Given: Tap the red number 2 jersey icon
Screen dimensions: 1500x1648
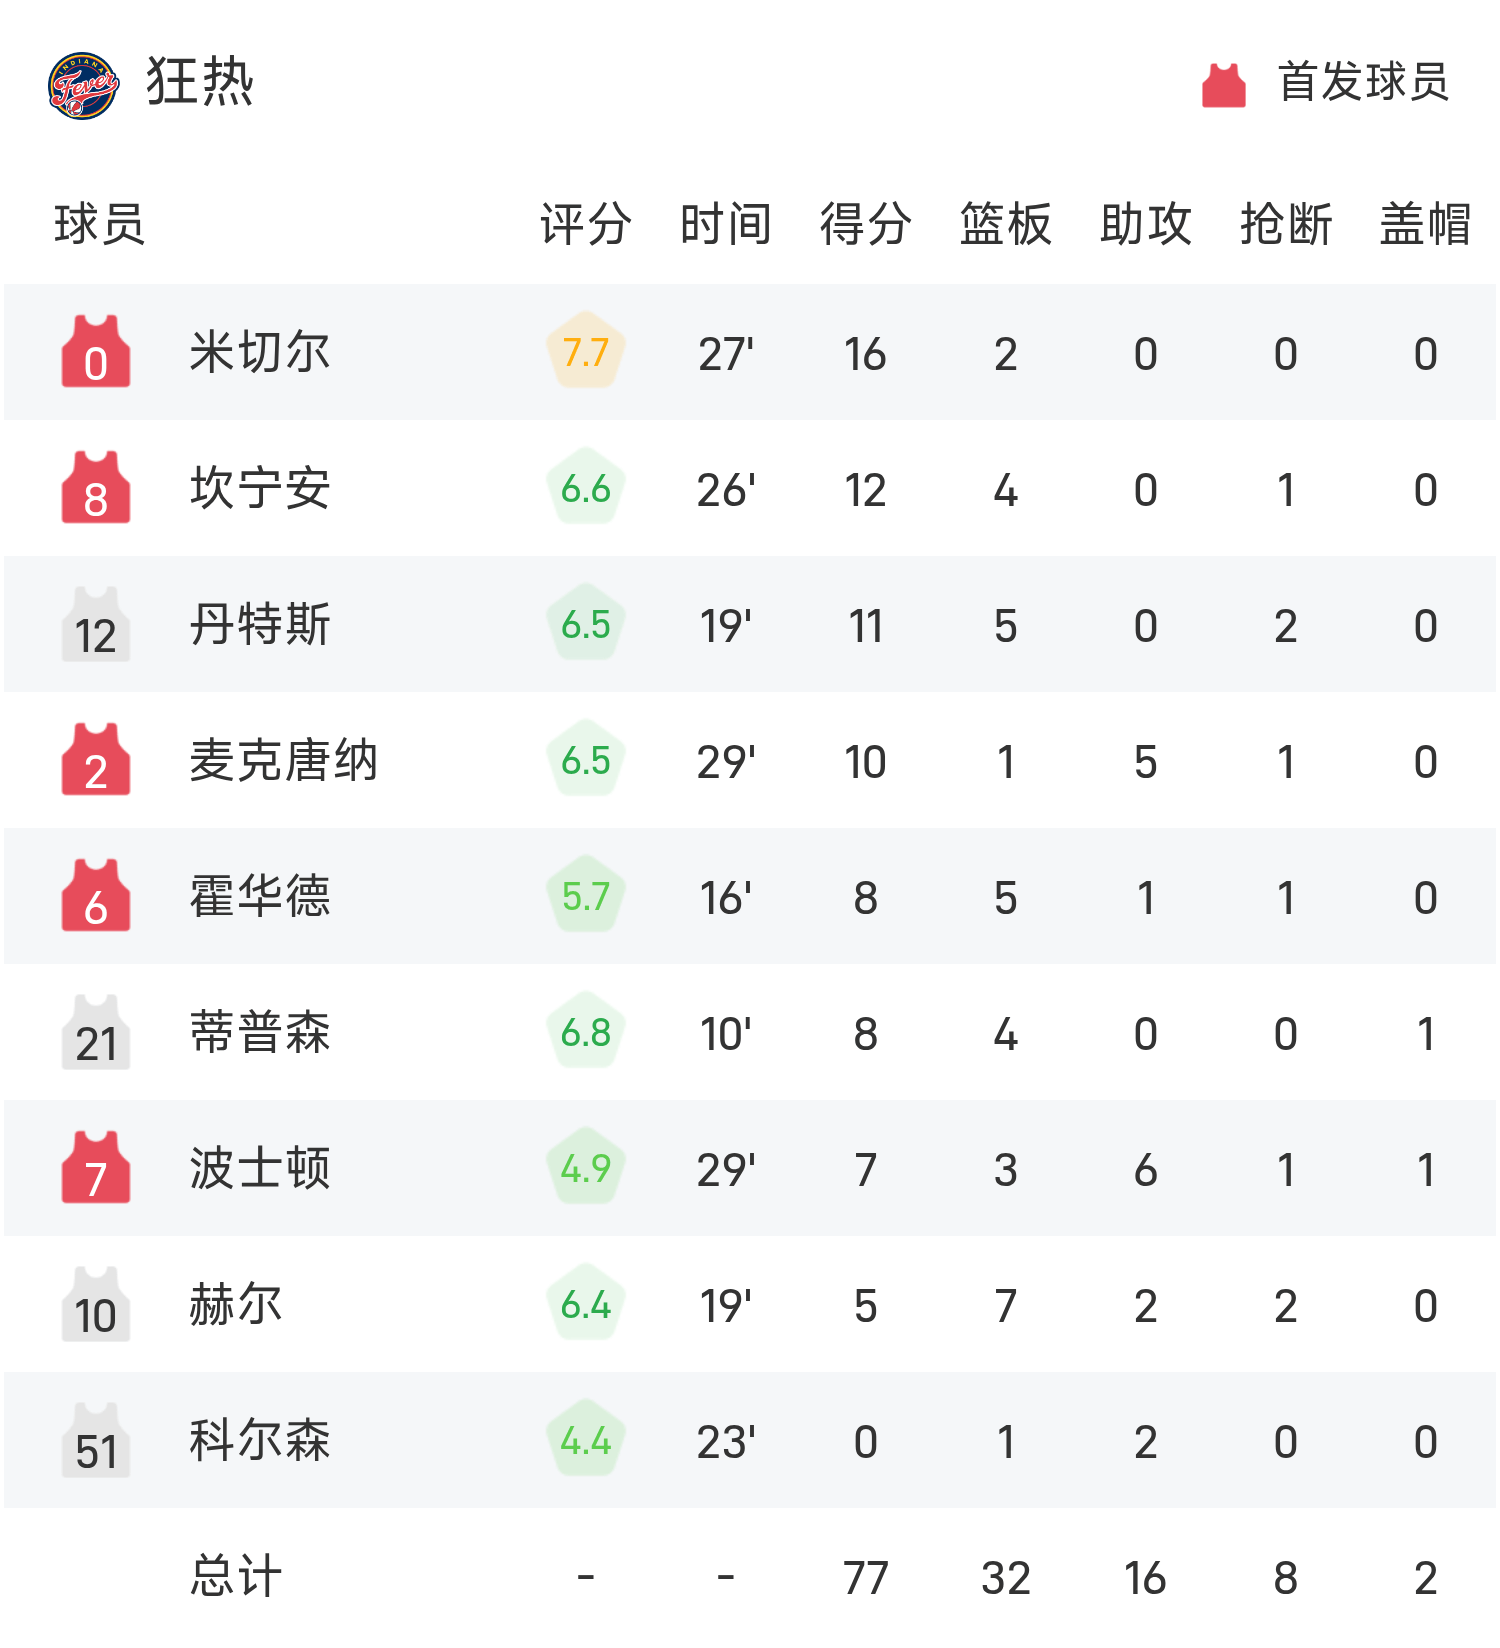Looking at the screenshot, I should point(96,760).
